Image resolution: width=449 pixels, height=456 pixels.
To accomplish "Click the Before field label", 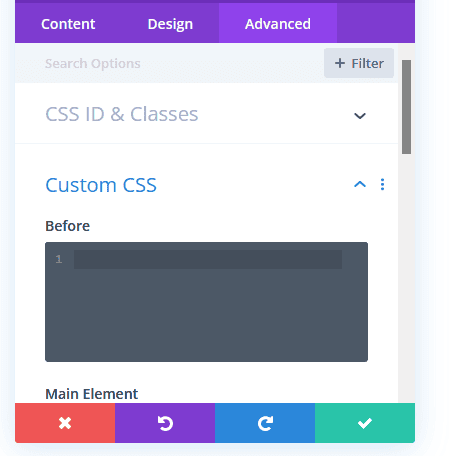I will point(68,226).
